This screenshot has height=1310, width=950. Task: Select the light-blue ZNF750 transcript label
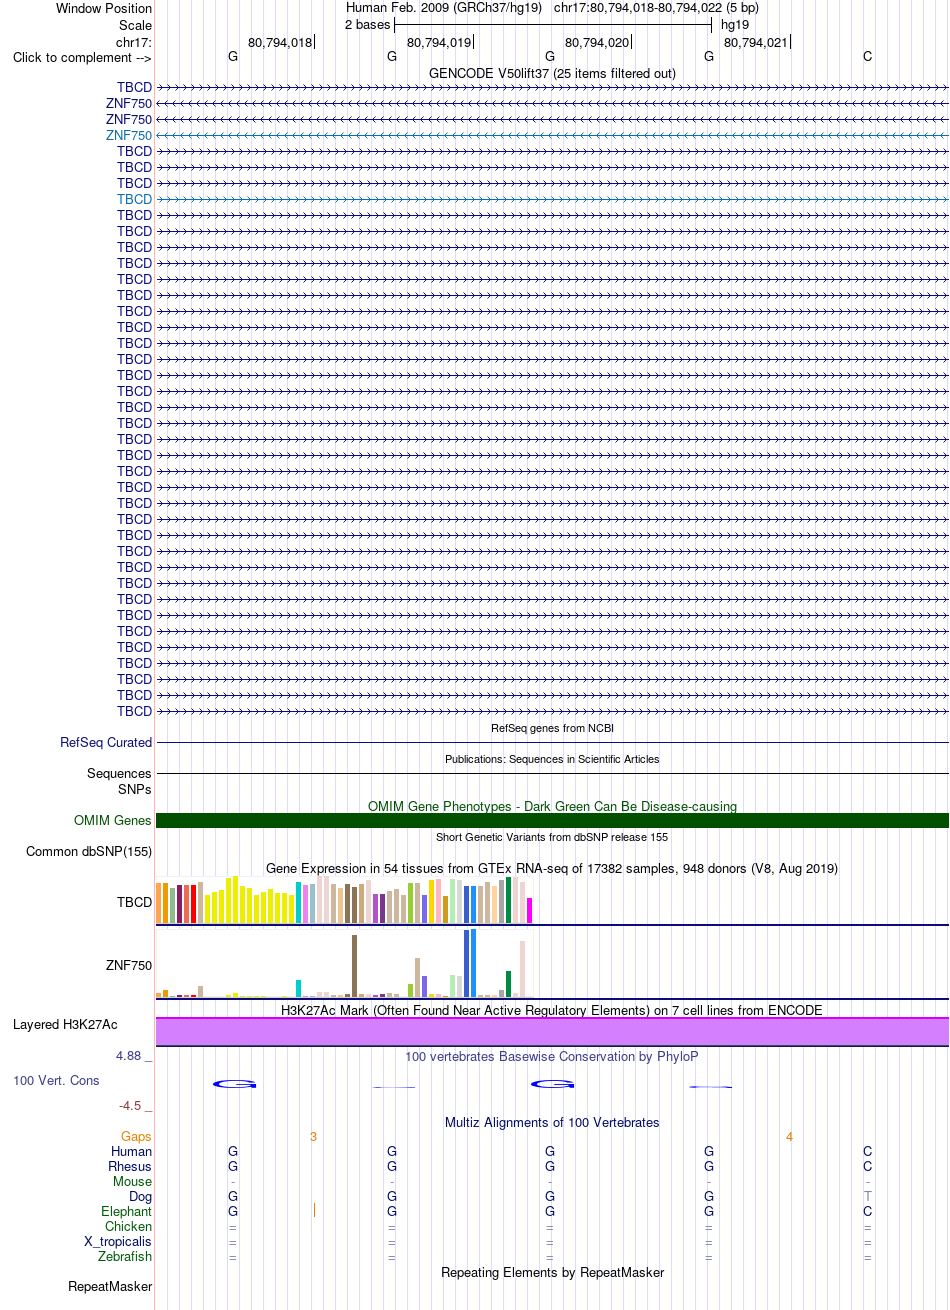pyautogui.click(x=129, y=135)
